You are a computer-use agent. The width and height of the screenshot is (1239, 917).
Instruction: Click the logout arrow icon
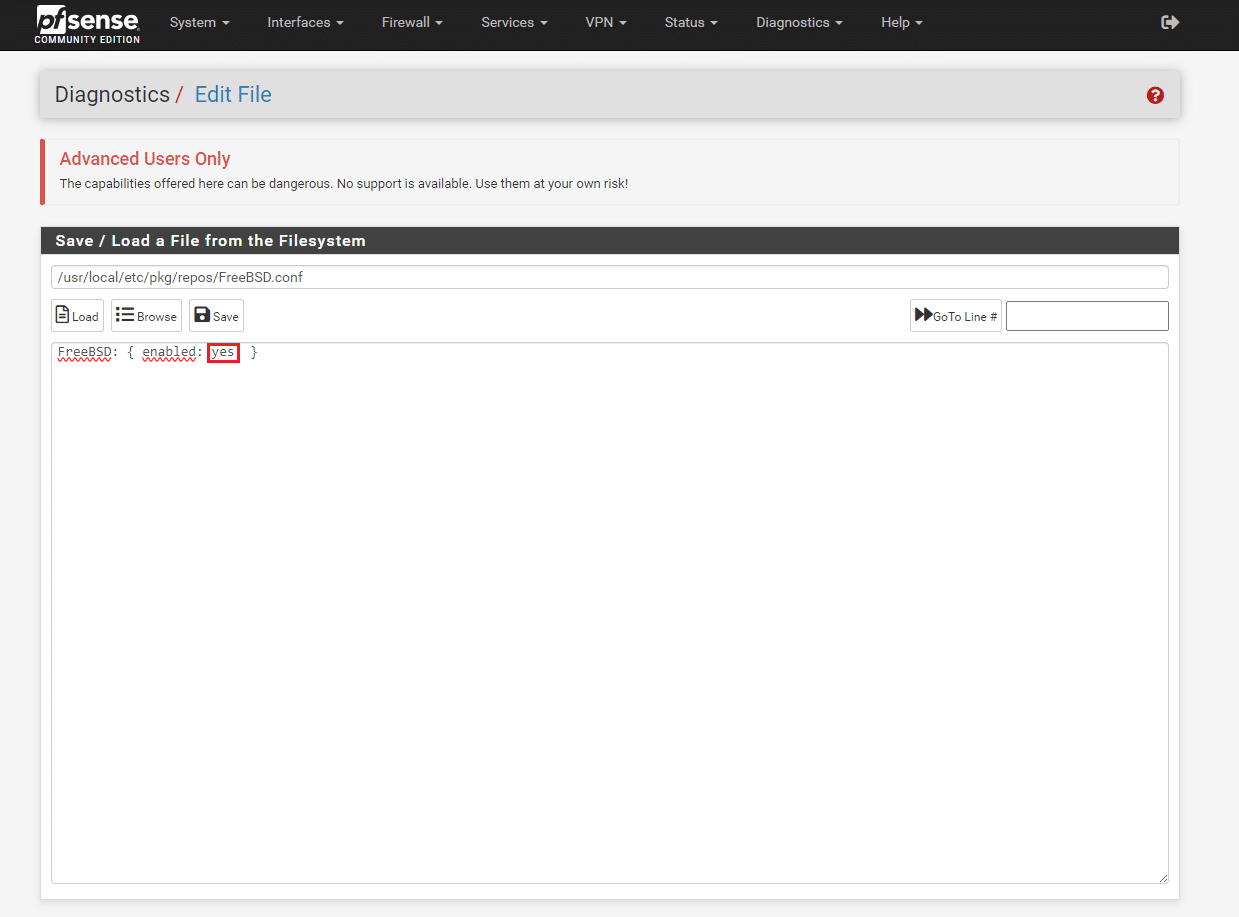click(1170, 22)
